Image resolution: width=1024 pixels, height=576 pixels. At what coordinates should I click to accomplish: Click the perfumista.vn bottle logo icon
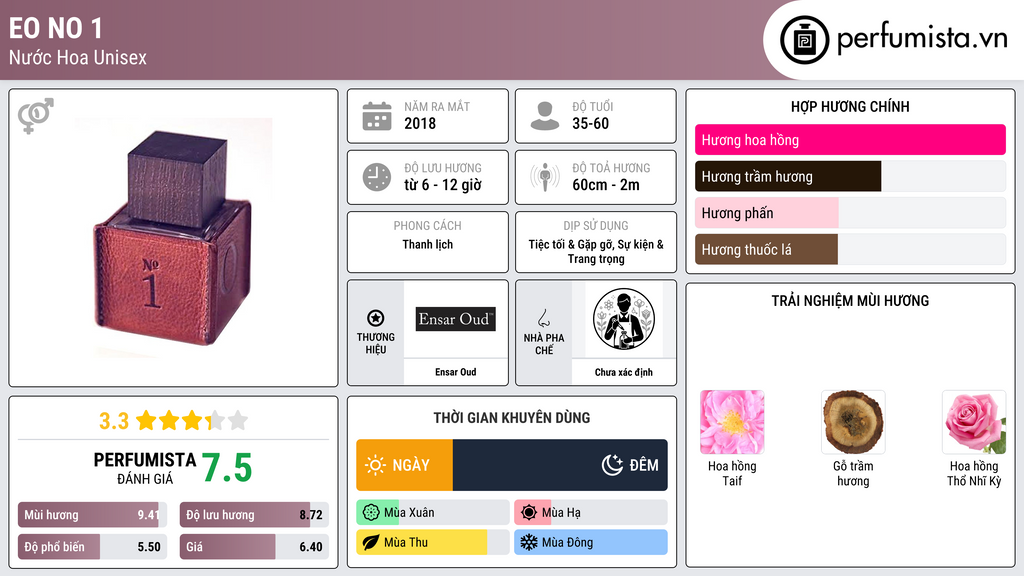pyautogui.click(x=805, y=40)
